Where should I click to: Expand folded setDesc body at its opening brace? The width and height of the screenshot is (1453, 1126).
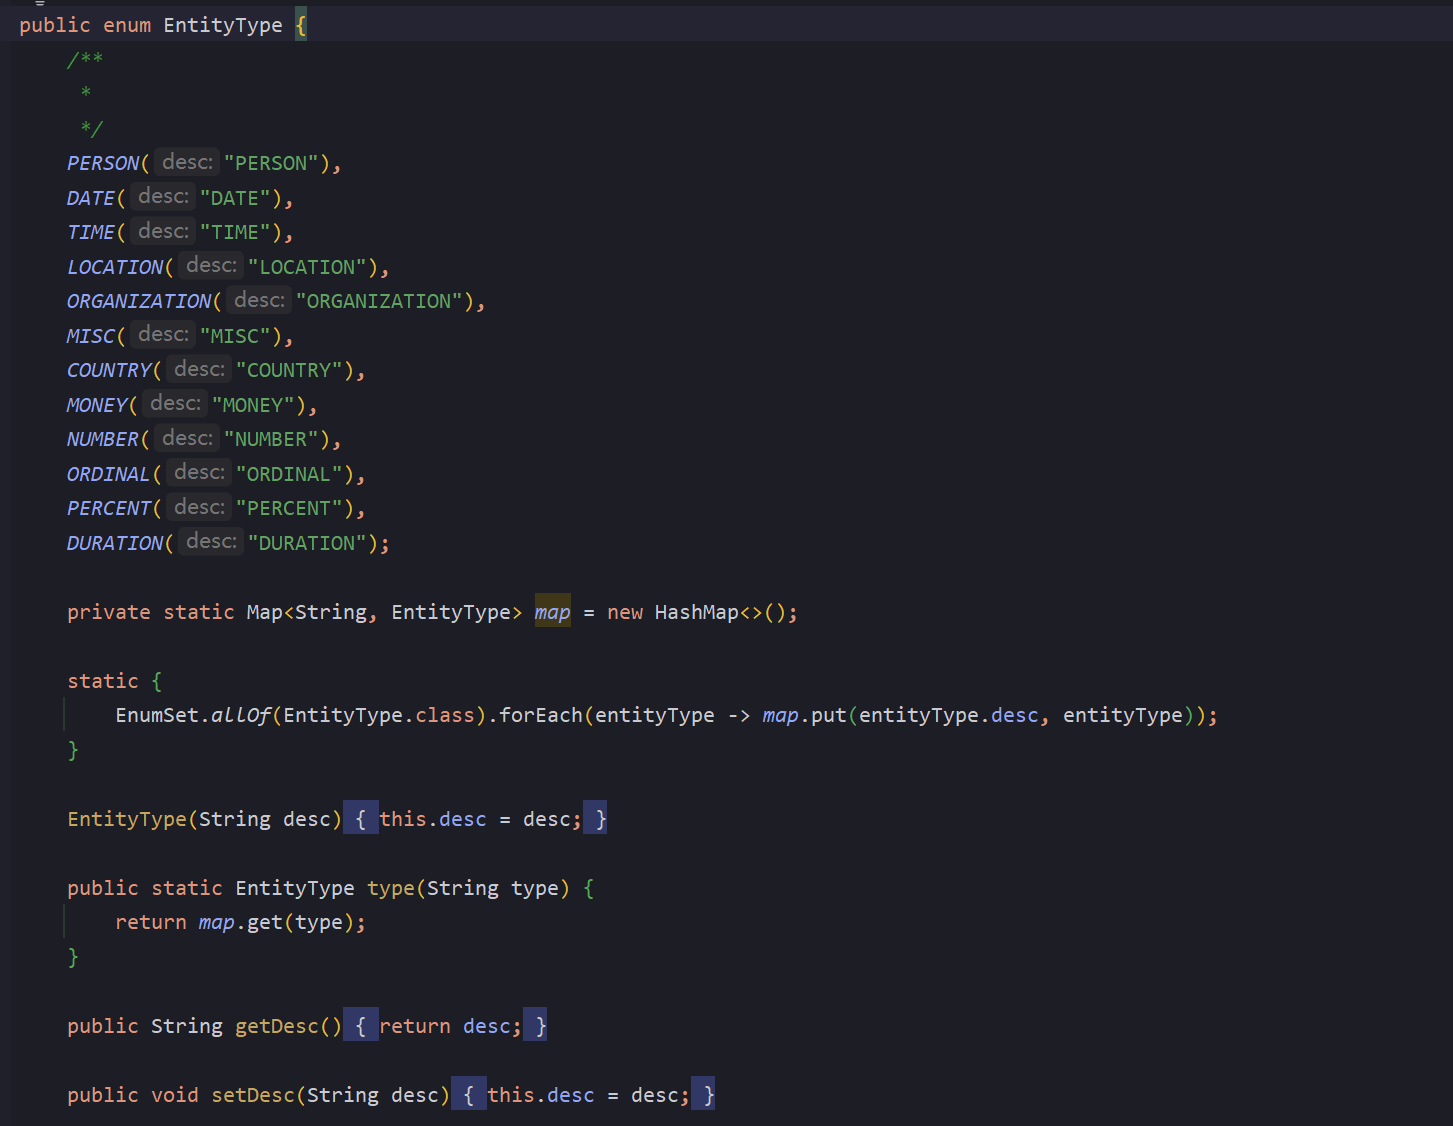[469, 1095]
